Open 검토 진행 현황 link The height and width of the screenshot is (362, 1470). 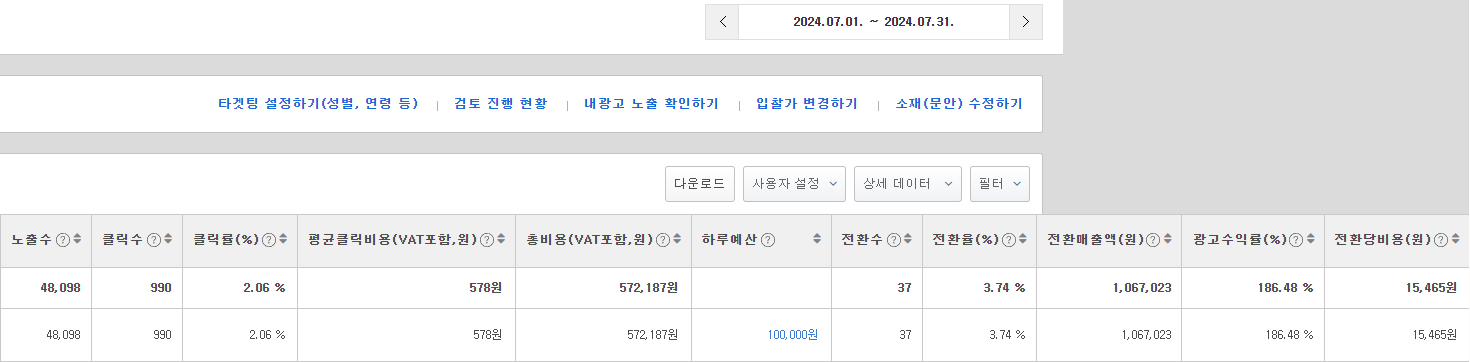(501, 104)
